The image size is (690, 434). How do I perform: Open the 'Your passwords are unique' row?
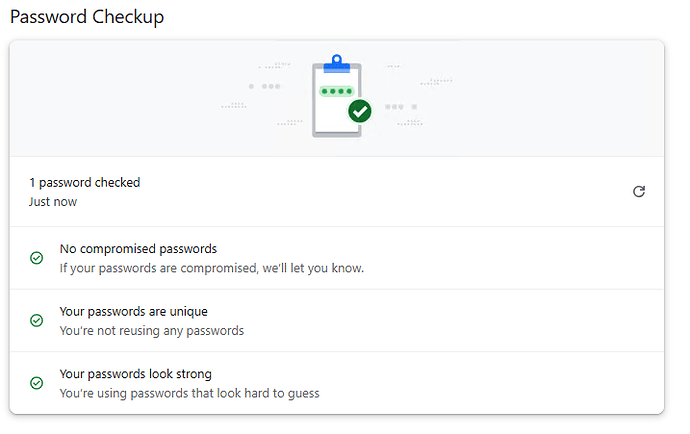pos(337,320)
